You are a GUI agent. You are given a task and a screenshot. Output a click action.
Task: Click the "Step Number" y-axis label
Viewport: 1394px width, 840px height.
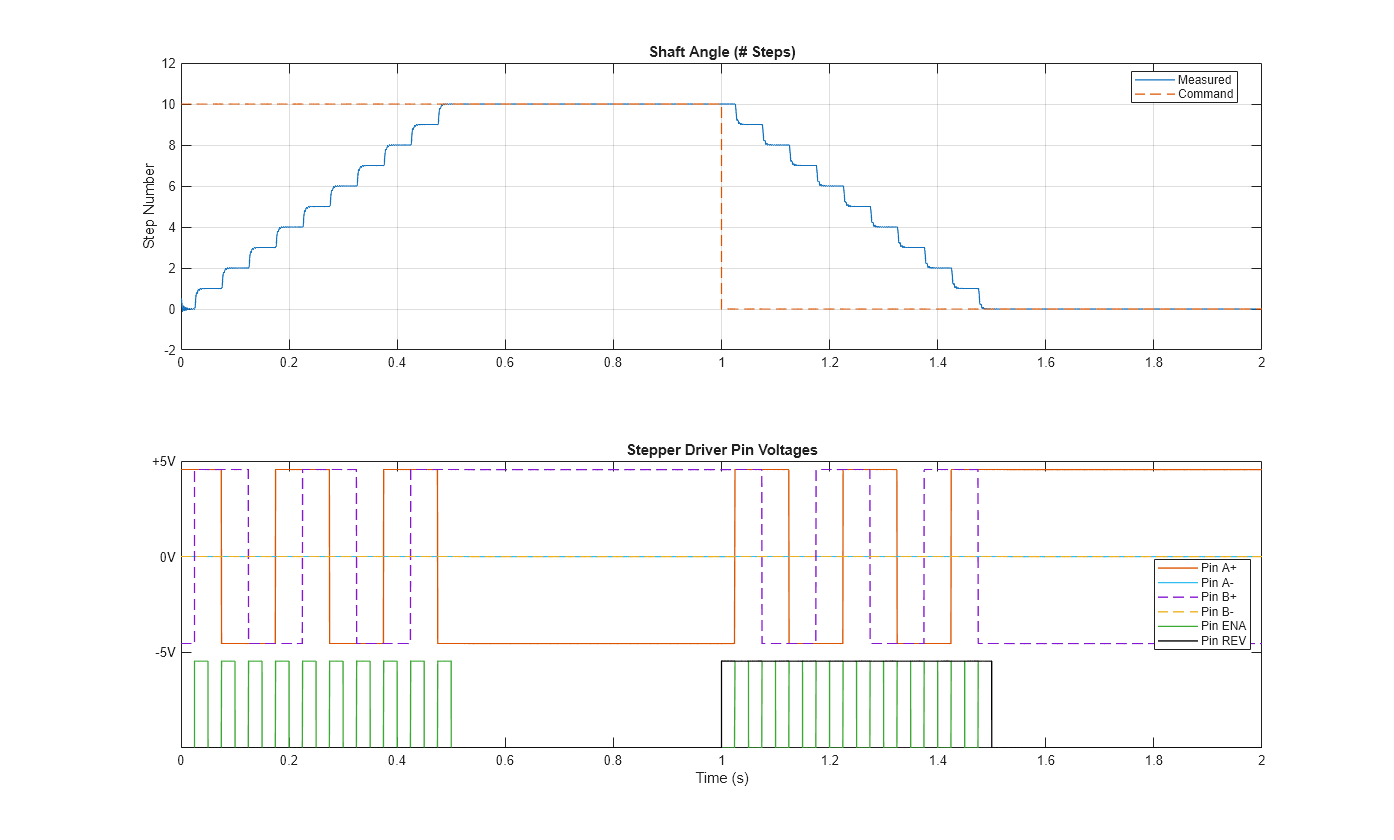point(149,207)
